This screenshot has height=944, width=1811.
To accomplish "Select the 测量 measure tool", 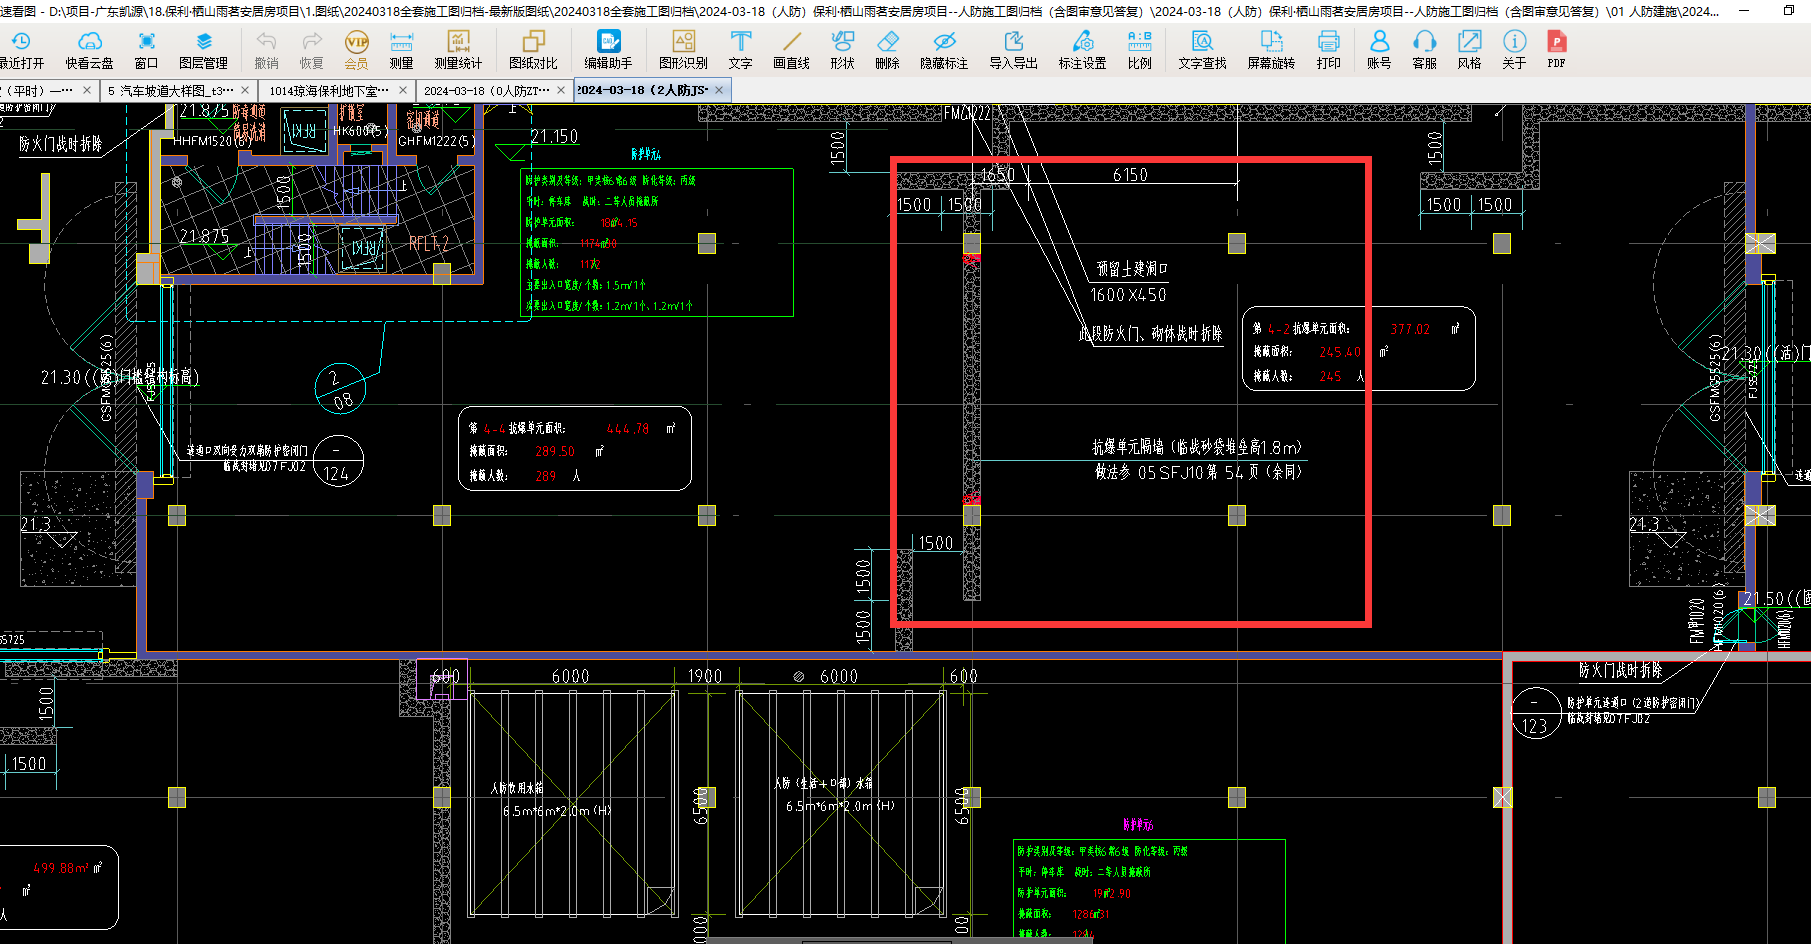I will pos(401,50).
